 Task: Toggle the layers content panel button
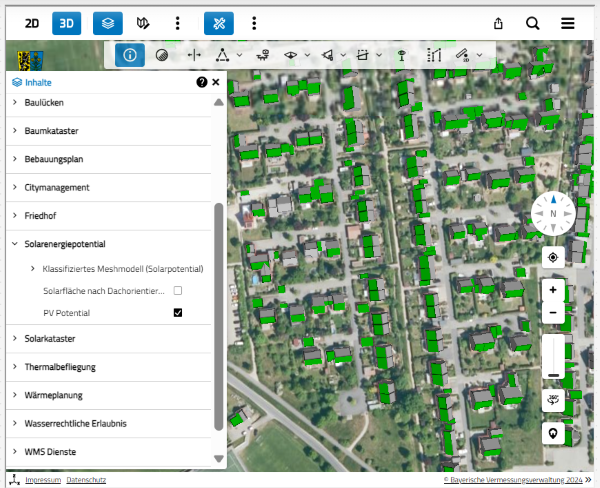[108, 23]
